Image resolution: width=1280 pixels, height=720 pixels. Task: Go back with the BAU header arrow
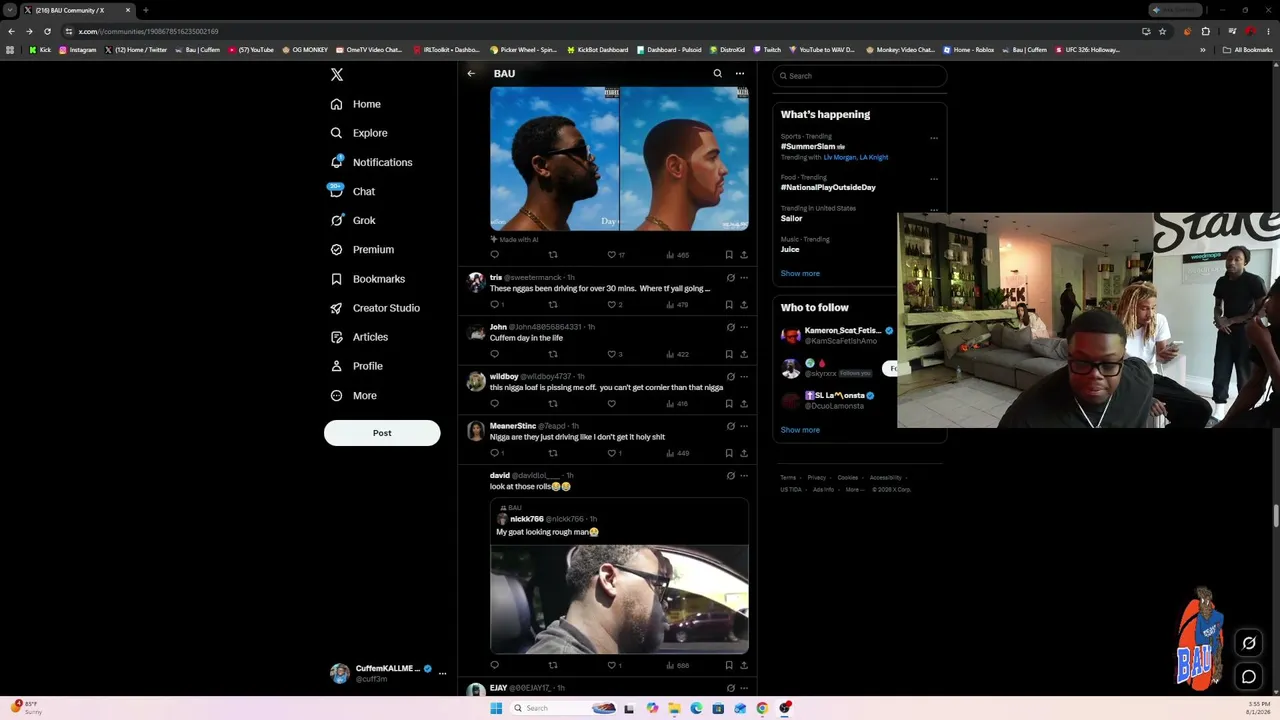click(x=471, y=73)
